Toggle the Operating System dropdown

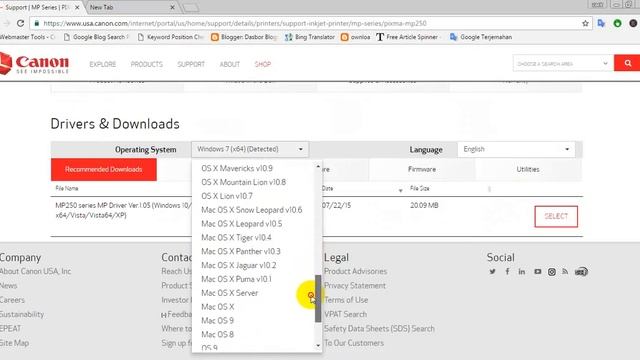250,149
